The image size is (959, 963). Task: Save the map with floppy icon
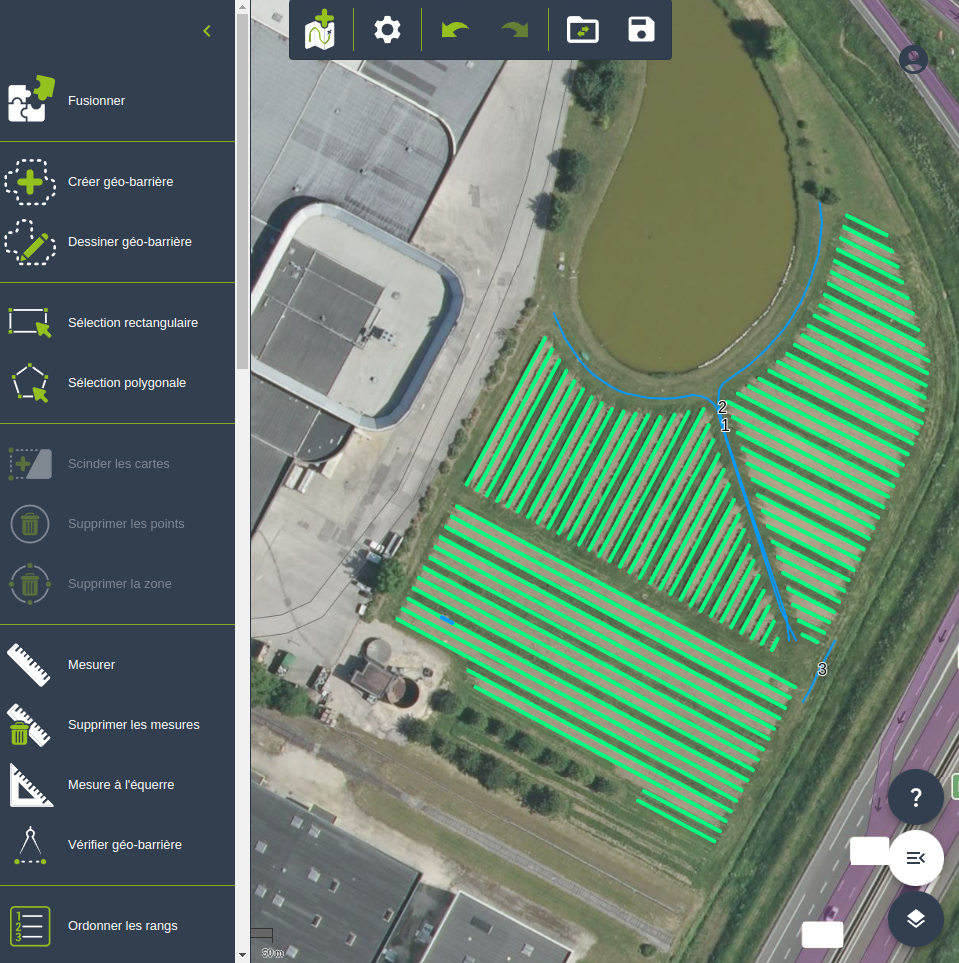641,30
